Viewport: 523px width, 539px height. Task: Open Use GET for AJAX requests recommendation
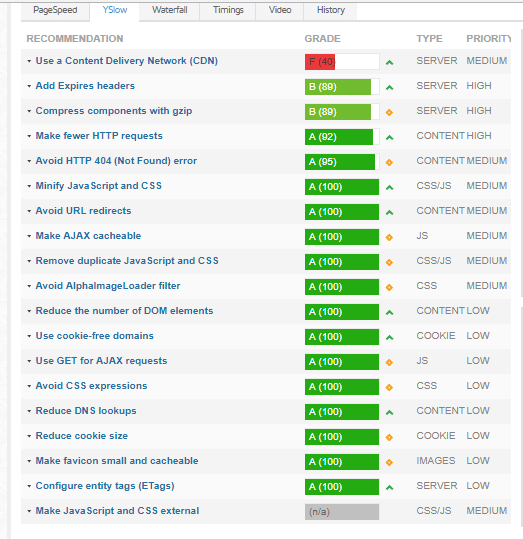point(101,361)
